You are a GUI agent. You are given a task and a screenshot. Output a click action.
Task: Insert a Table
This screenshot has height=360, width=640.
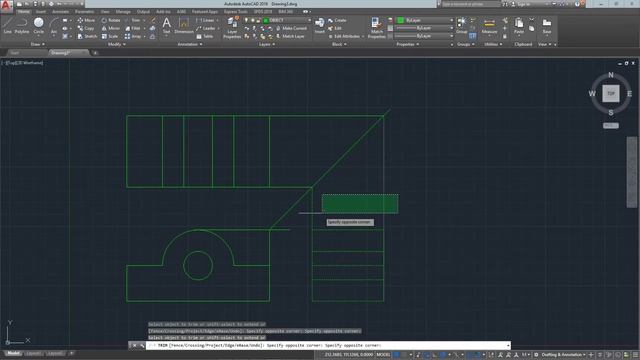205,36
